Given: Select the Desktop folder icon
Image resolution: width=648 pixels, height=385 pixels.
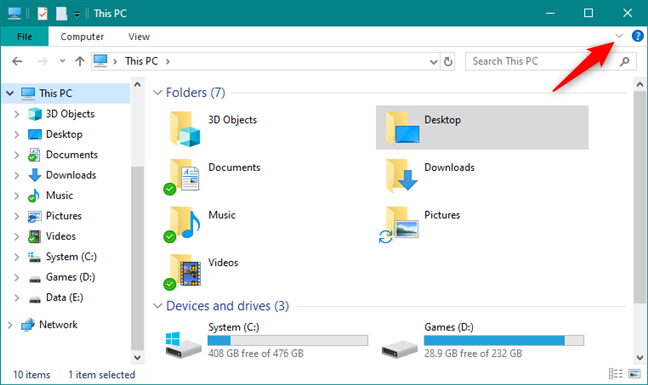Looking at the screenshot, I should [x=402, y=128].
